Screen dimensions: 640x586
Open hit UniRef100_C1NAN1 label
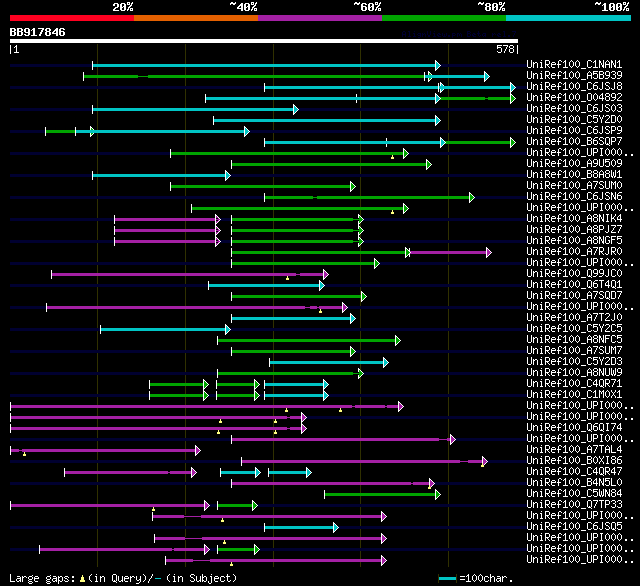(x=574, y=64)
